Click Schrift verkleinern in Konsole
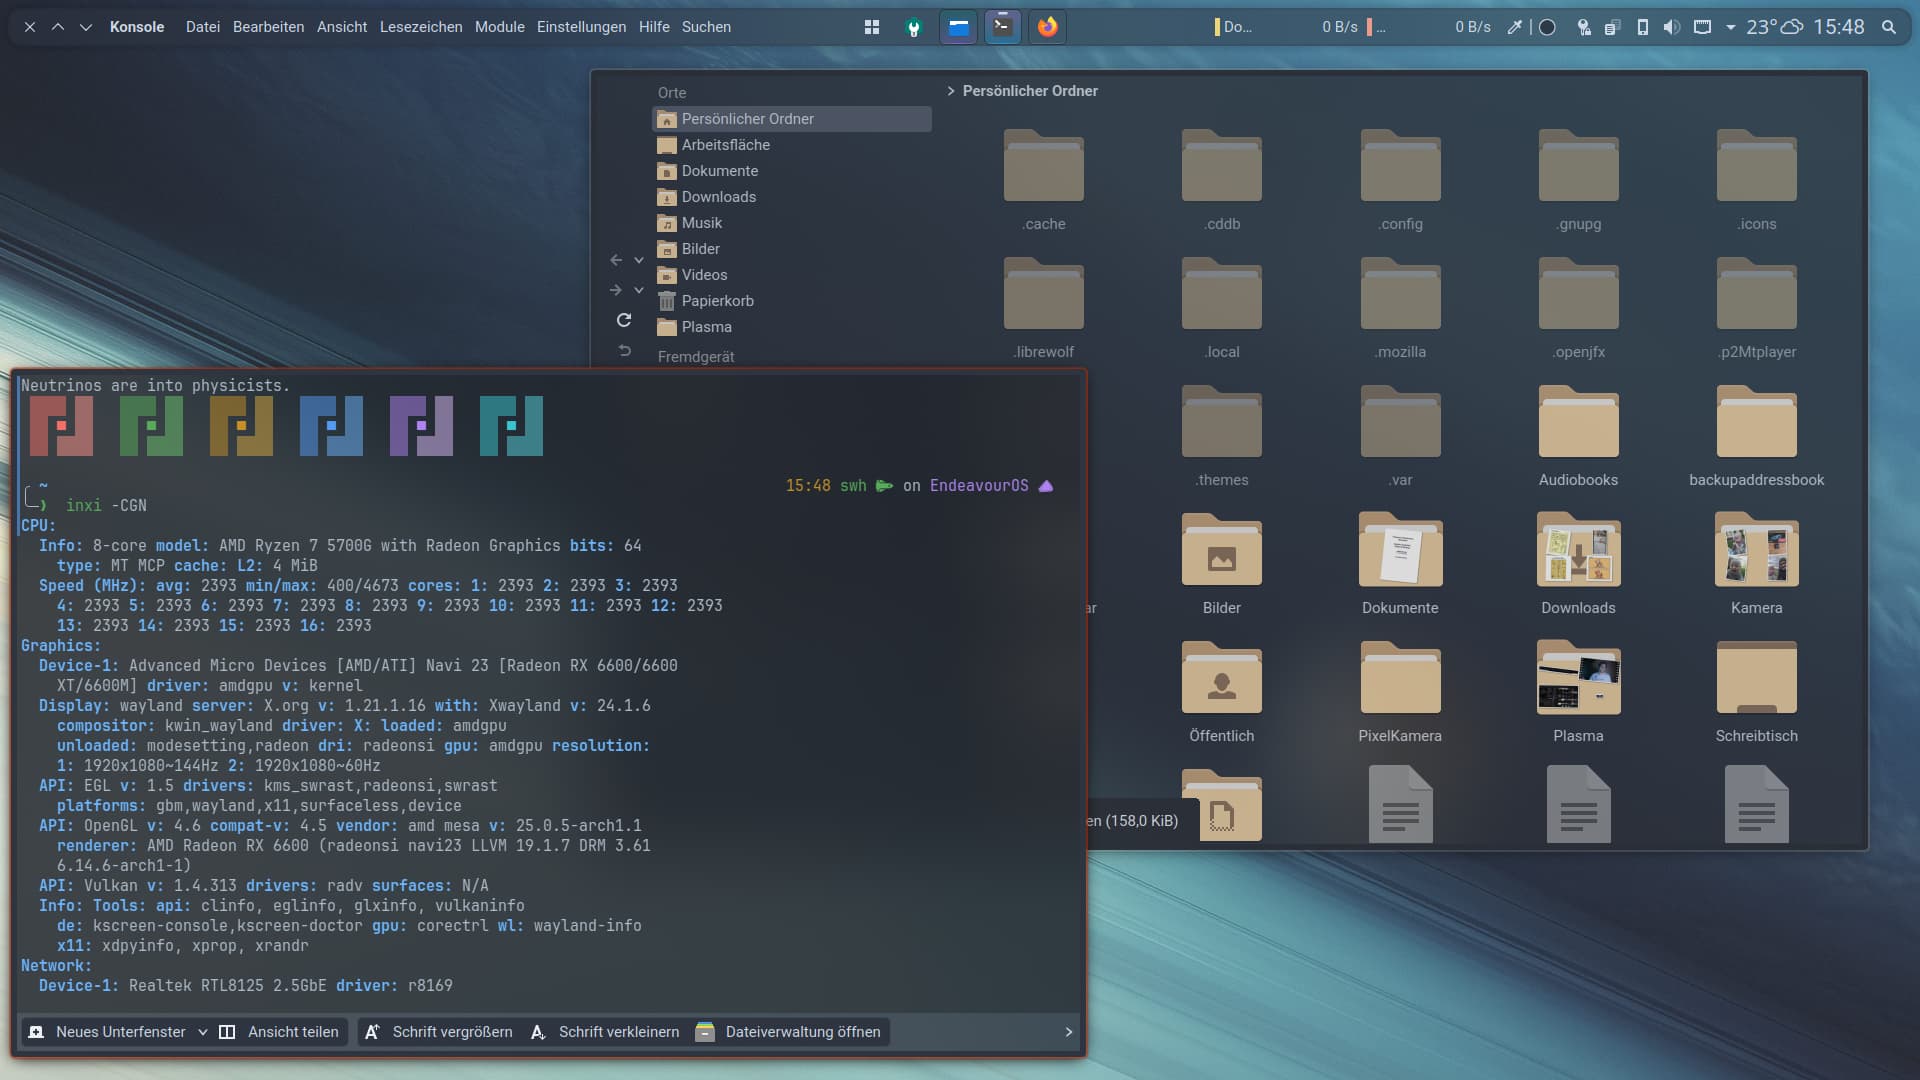The image size is (1920, 1080). click(605, 1032)
